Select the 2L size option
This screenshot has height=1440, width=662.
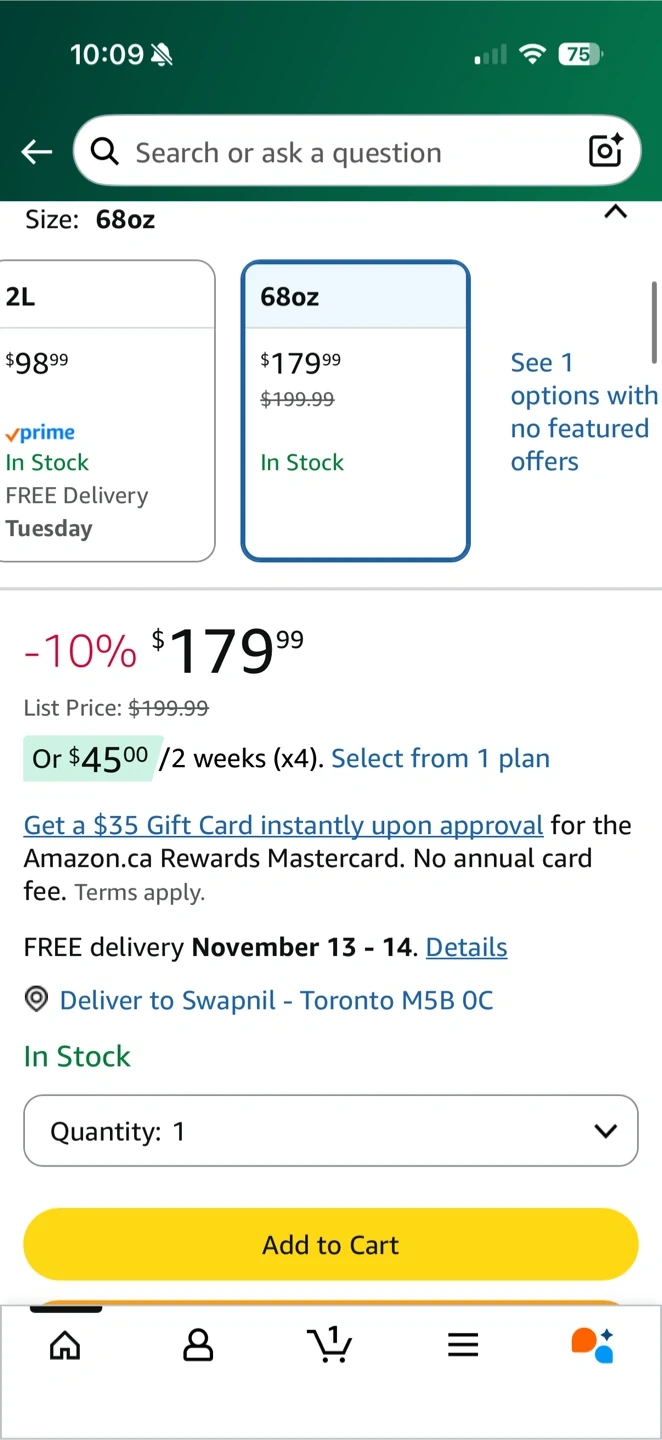[x=106, y=410]
